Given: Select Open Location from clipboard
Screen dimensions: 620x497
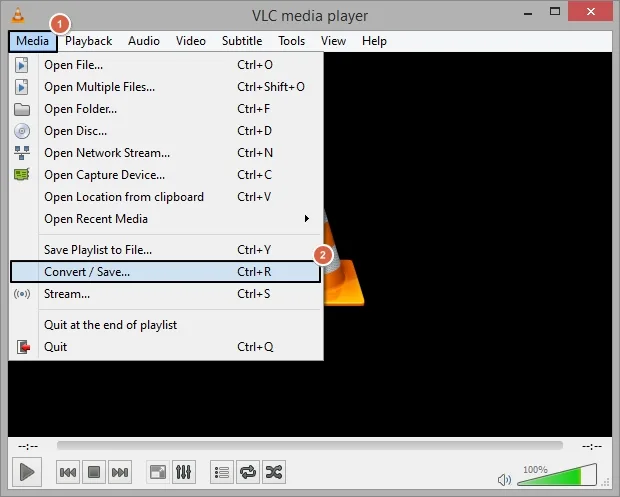Looking at the screenshot, I should 166,197.
